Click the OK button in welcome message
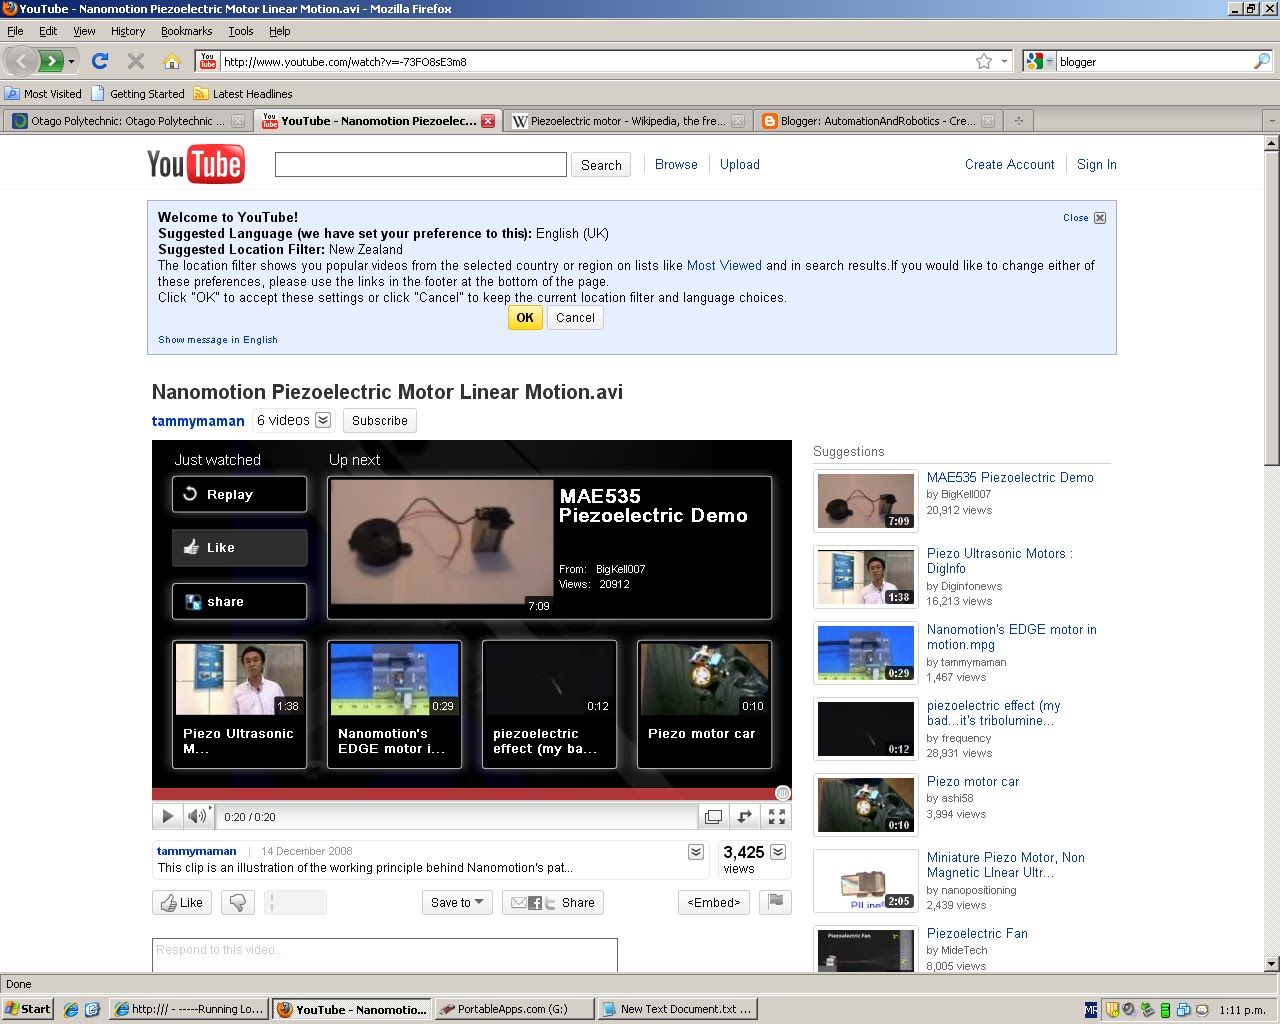 pos(525,317)
